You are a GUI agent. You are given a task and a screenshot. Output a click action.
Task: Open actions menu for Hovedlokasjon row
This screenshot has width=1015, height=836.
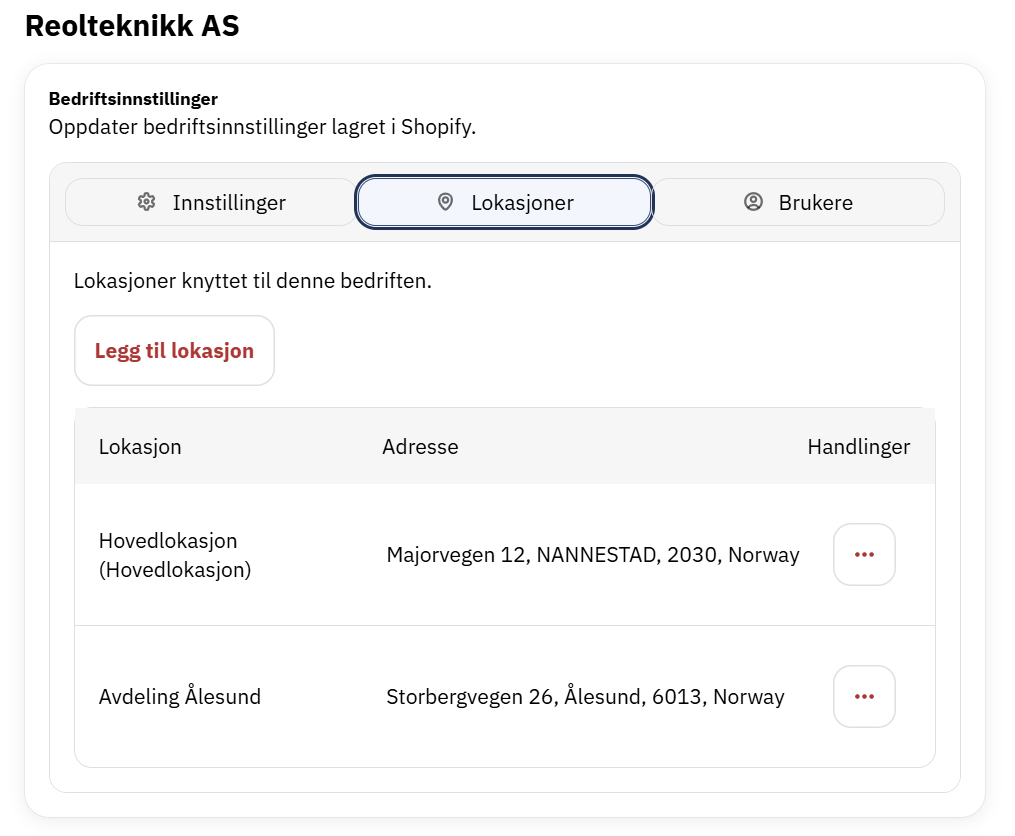pyautogui.click(x=864, y=554)
